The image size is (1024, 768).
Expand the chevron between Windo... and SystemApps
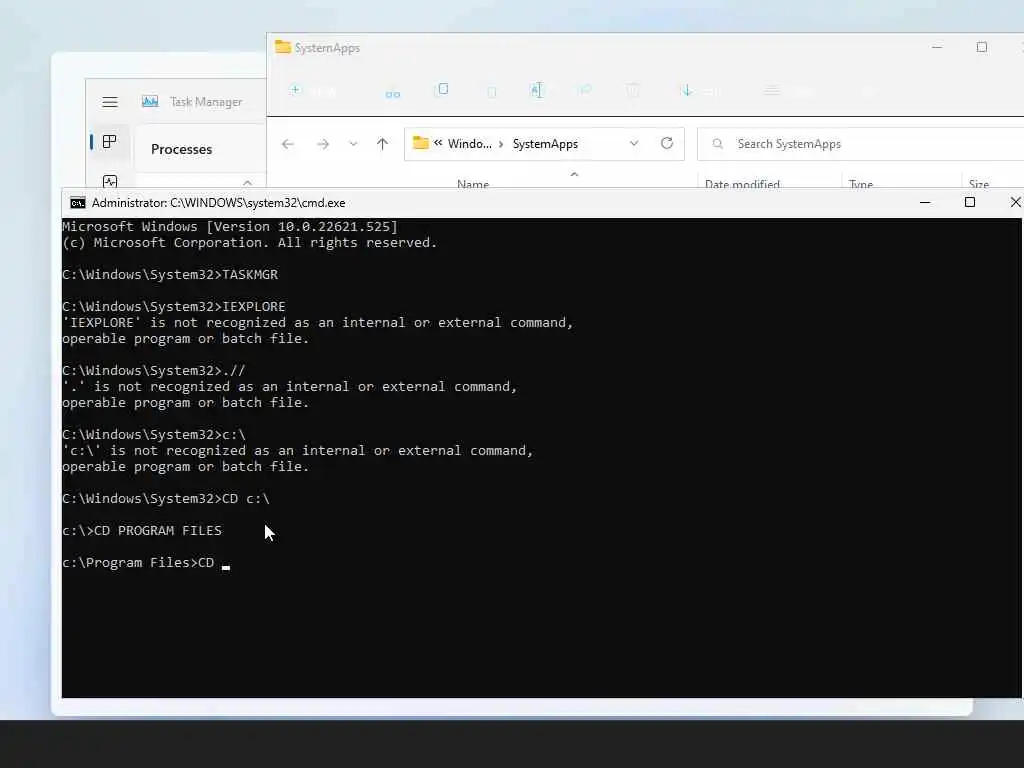pyautogui.click(x=502, y=144)
